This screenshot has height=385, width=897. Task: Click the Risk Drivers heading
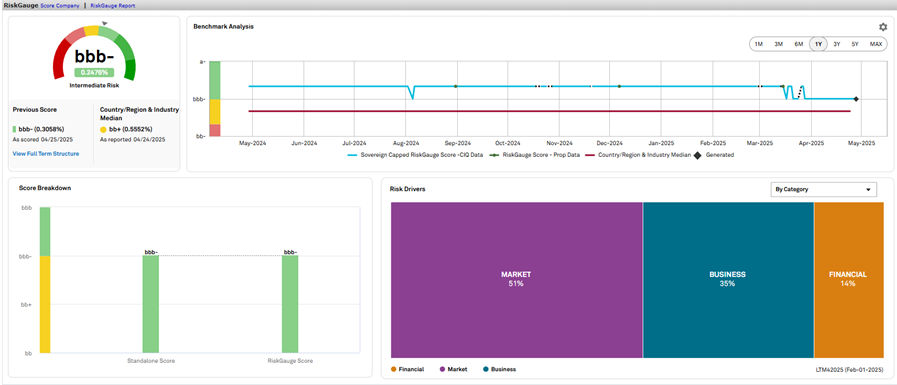(407, 189)
